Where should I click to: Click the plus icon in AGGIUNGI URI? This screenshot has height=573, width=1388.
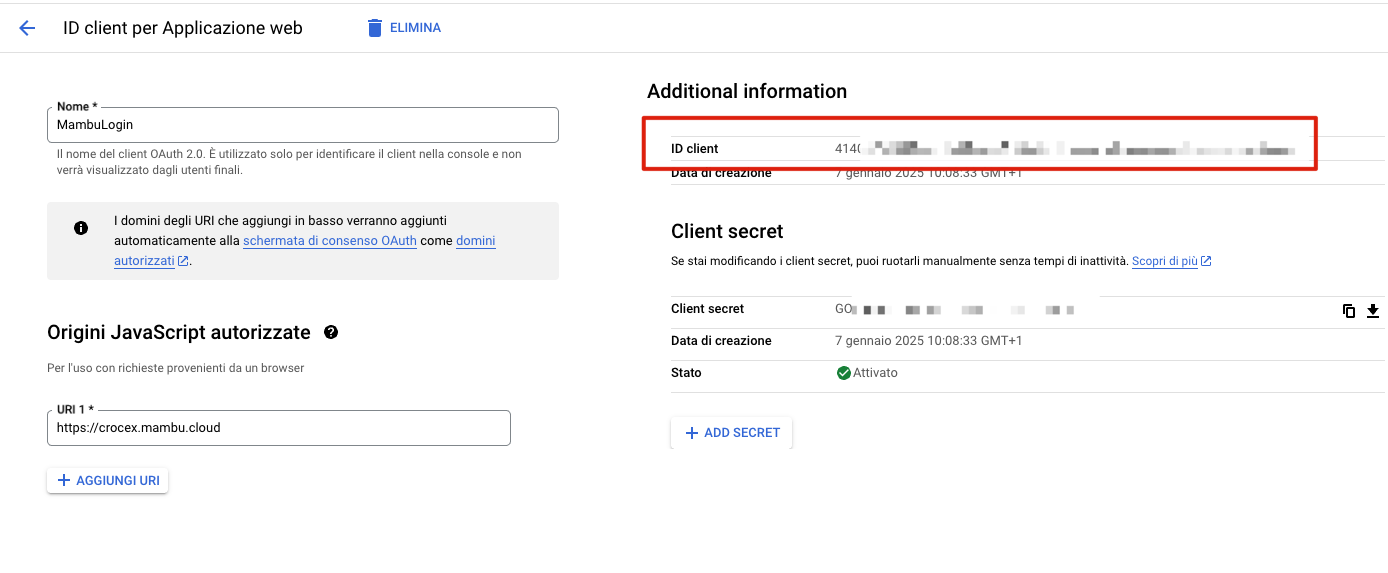click(64, 481)
